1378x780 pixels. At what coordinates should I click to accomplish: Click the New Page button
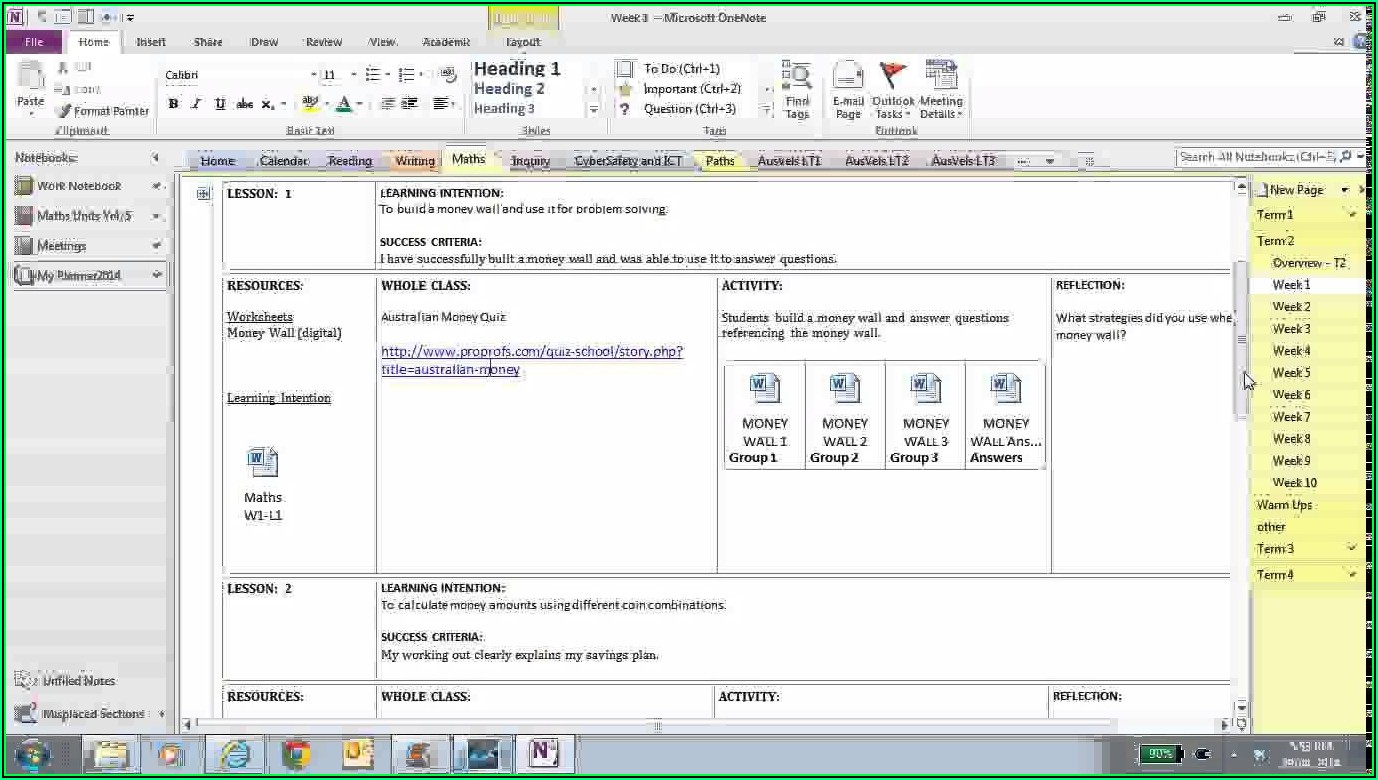point(1295,190)
